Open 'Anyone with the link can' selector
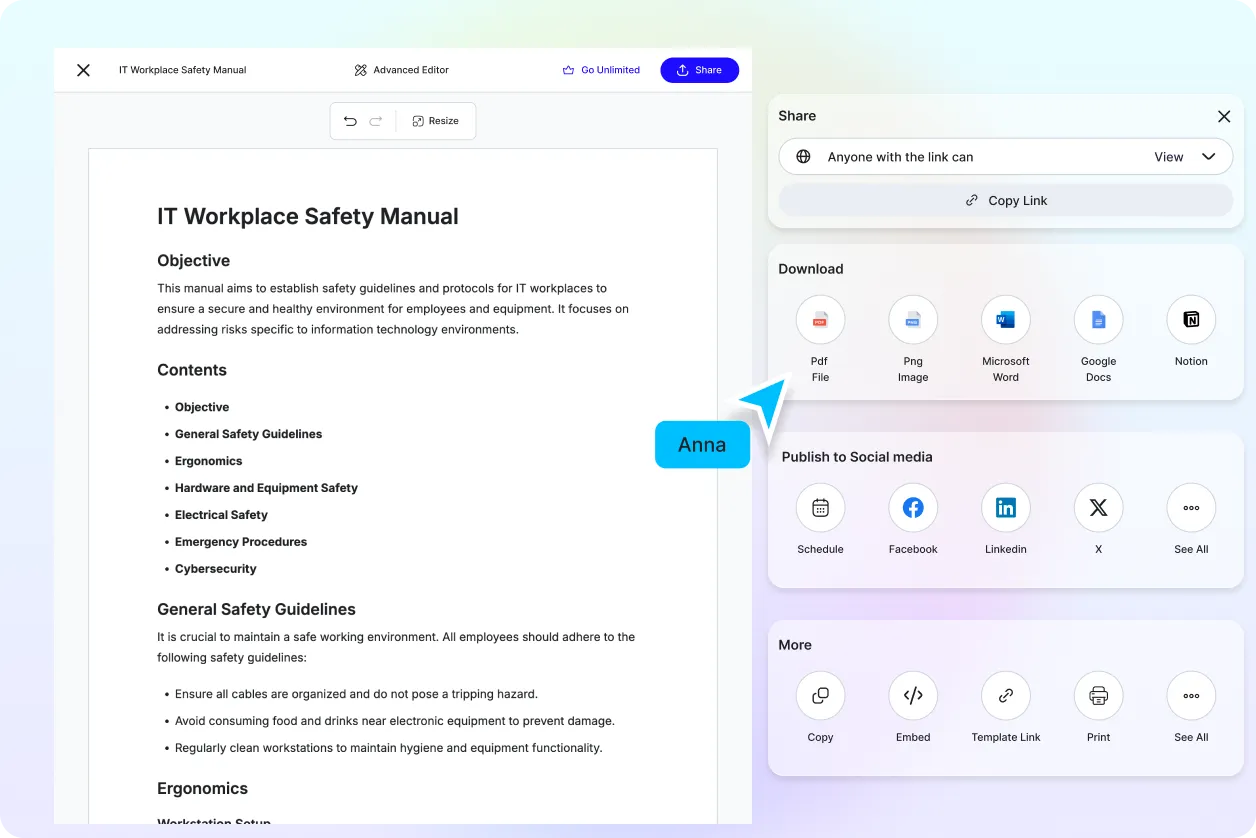Viewport: 1256px width, 838px height. click(x=900, y=157)
